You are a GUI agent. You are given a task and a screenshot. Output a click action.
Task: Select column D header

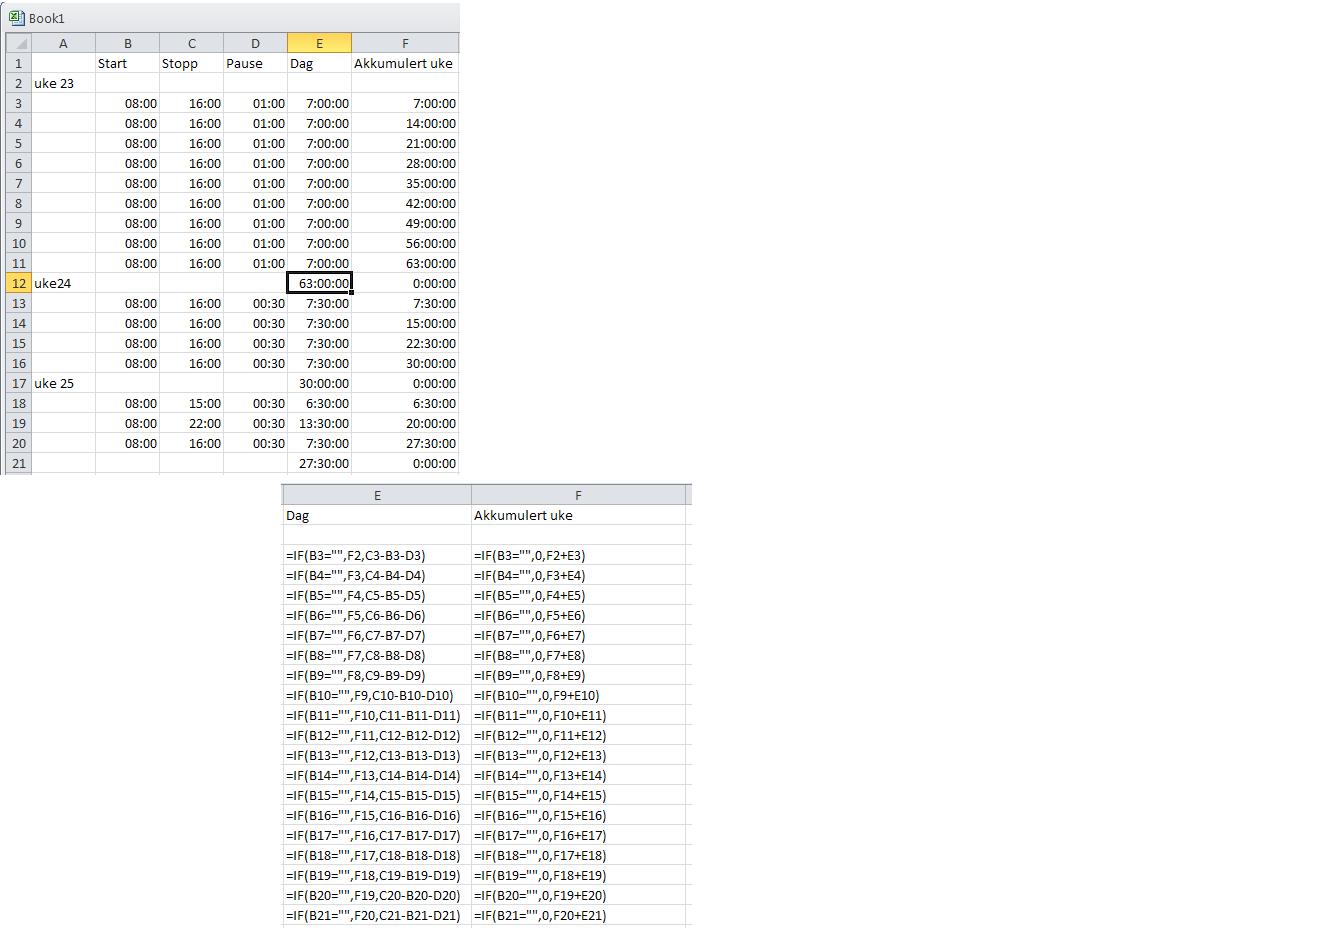pyautogui.click(x=255, y=43)
